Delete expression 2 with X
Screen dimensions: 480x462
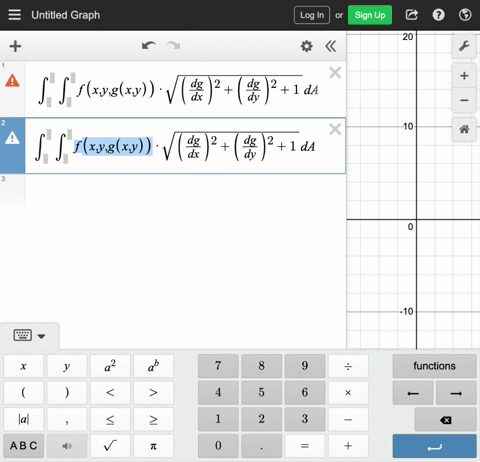335,129
